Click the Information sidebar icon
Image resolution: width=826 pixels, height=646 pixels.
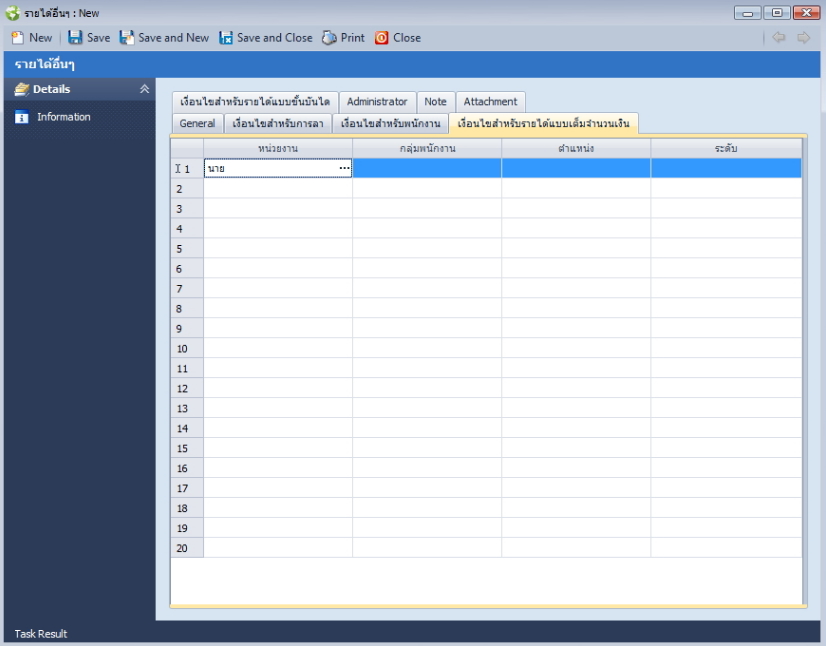[x=22, y=117]
